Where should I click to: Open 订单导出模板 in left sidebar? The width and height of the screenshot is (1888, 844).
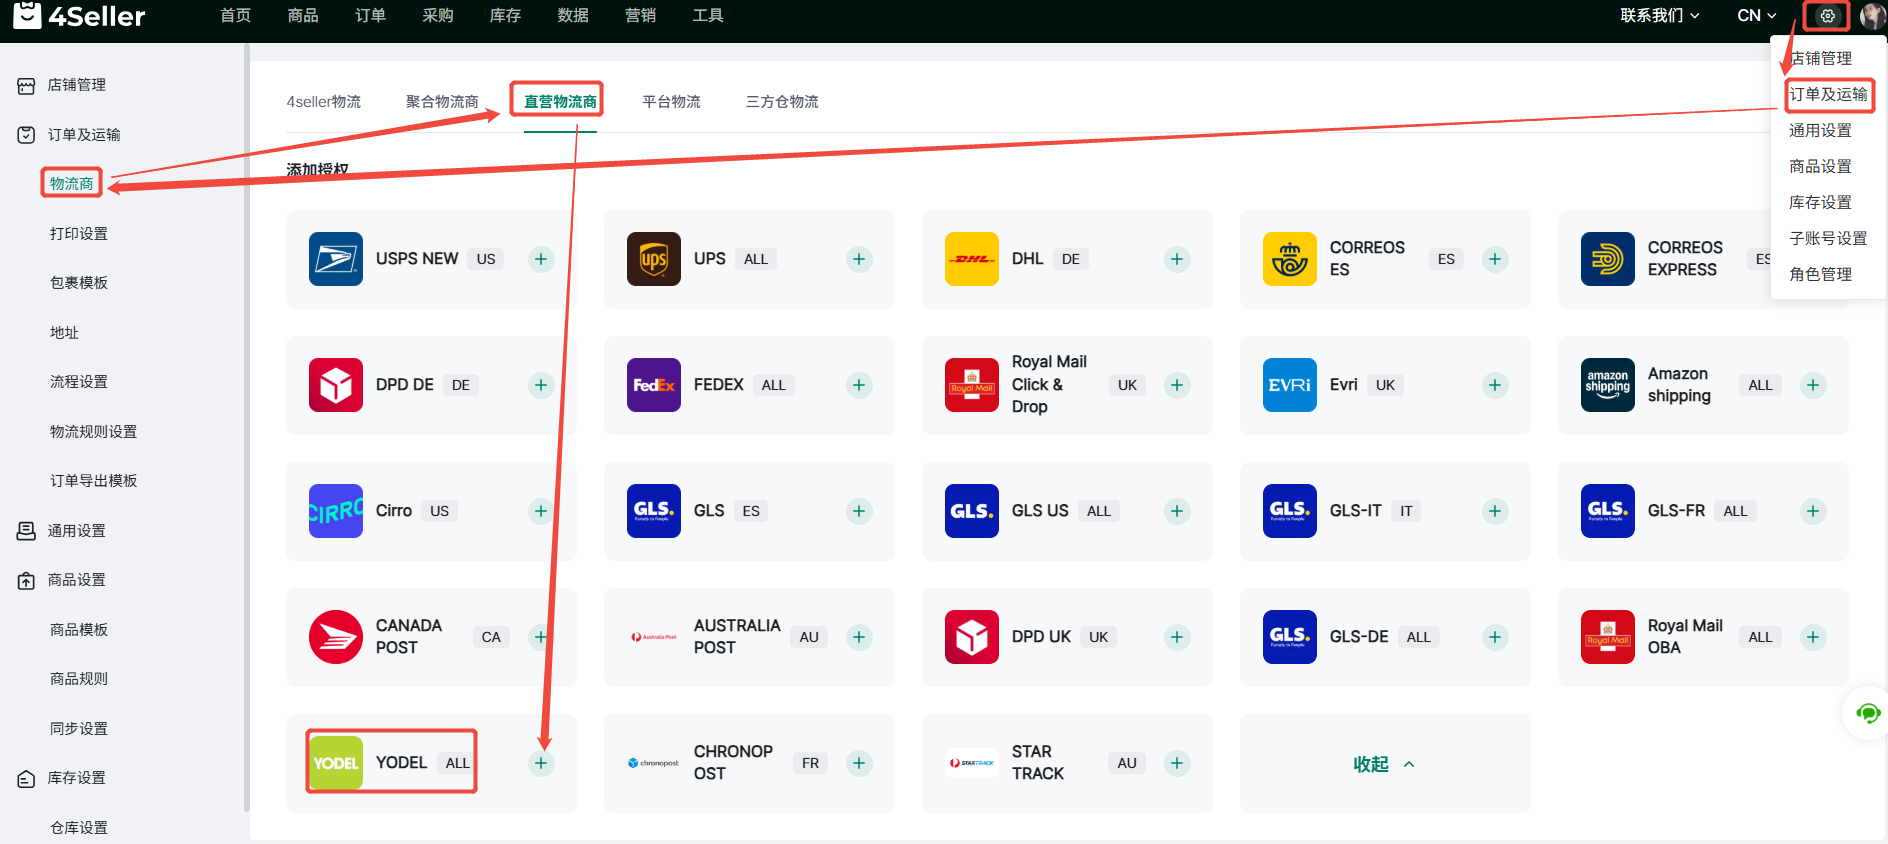pos(94,481)
